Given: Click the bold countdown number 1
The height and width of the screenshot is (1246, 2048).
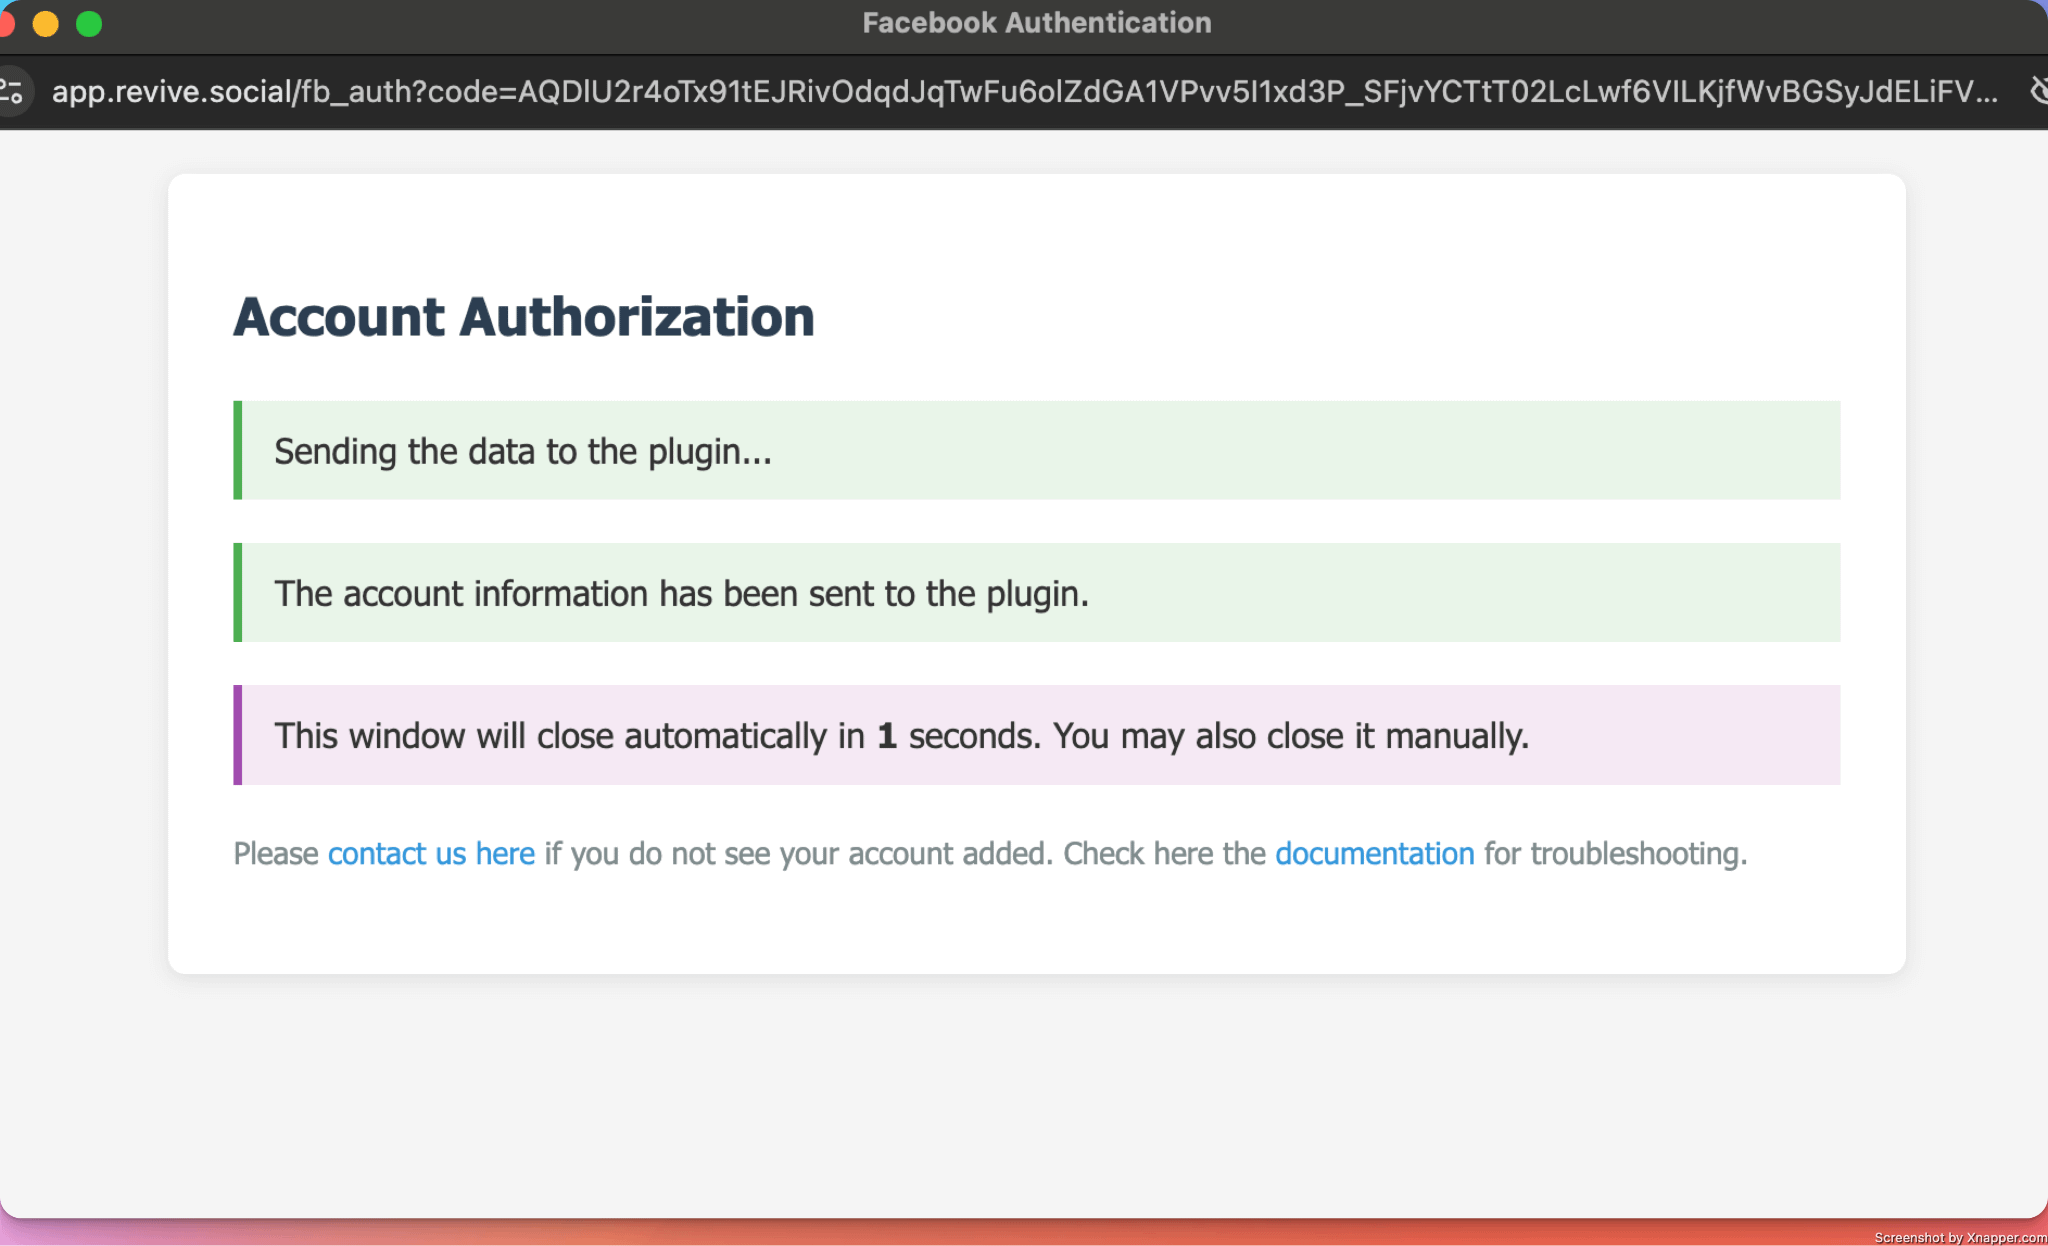Looking at the screenshot, I should coord(886,737).
